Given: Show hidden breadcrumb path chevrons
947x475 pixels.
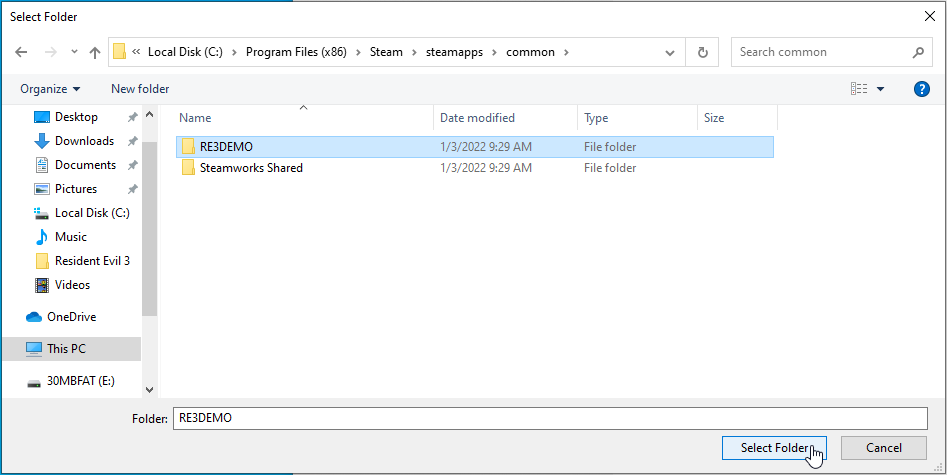Looking at the screenshot, I should (136, 52).
